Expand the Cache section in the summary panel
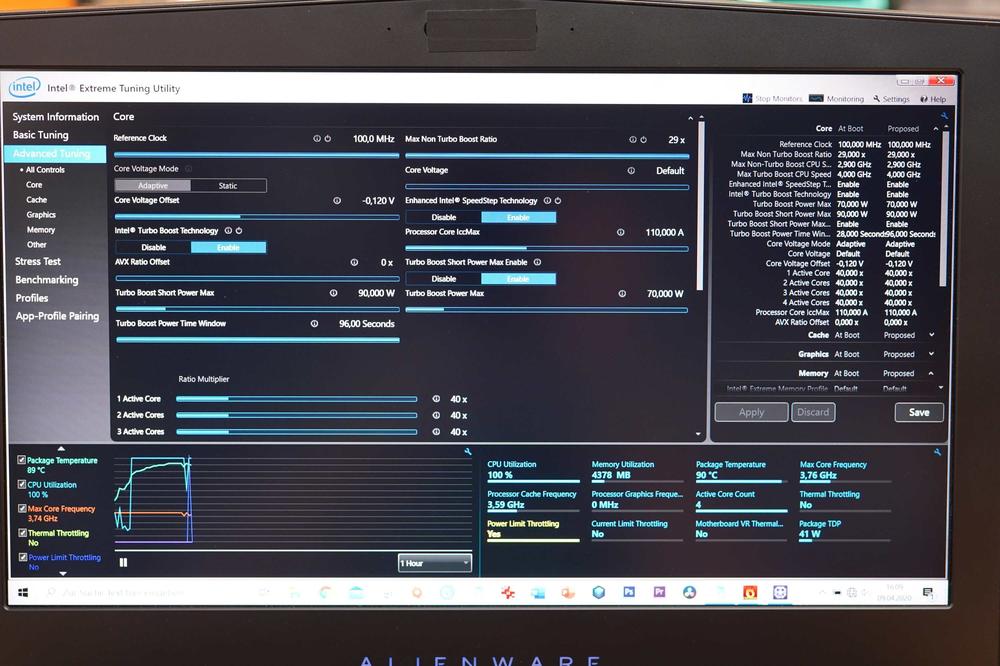This screenshot has width=1000, height=666. point(932,335)
